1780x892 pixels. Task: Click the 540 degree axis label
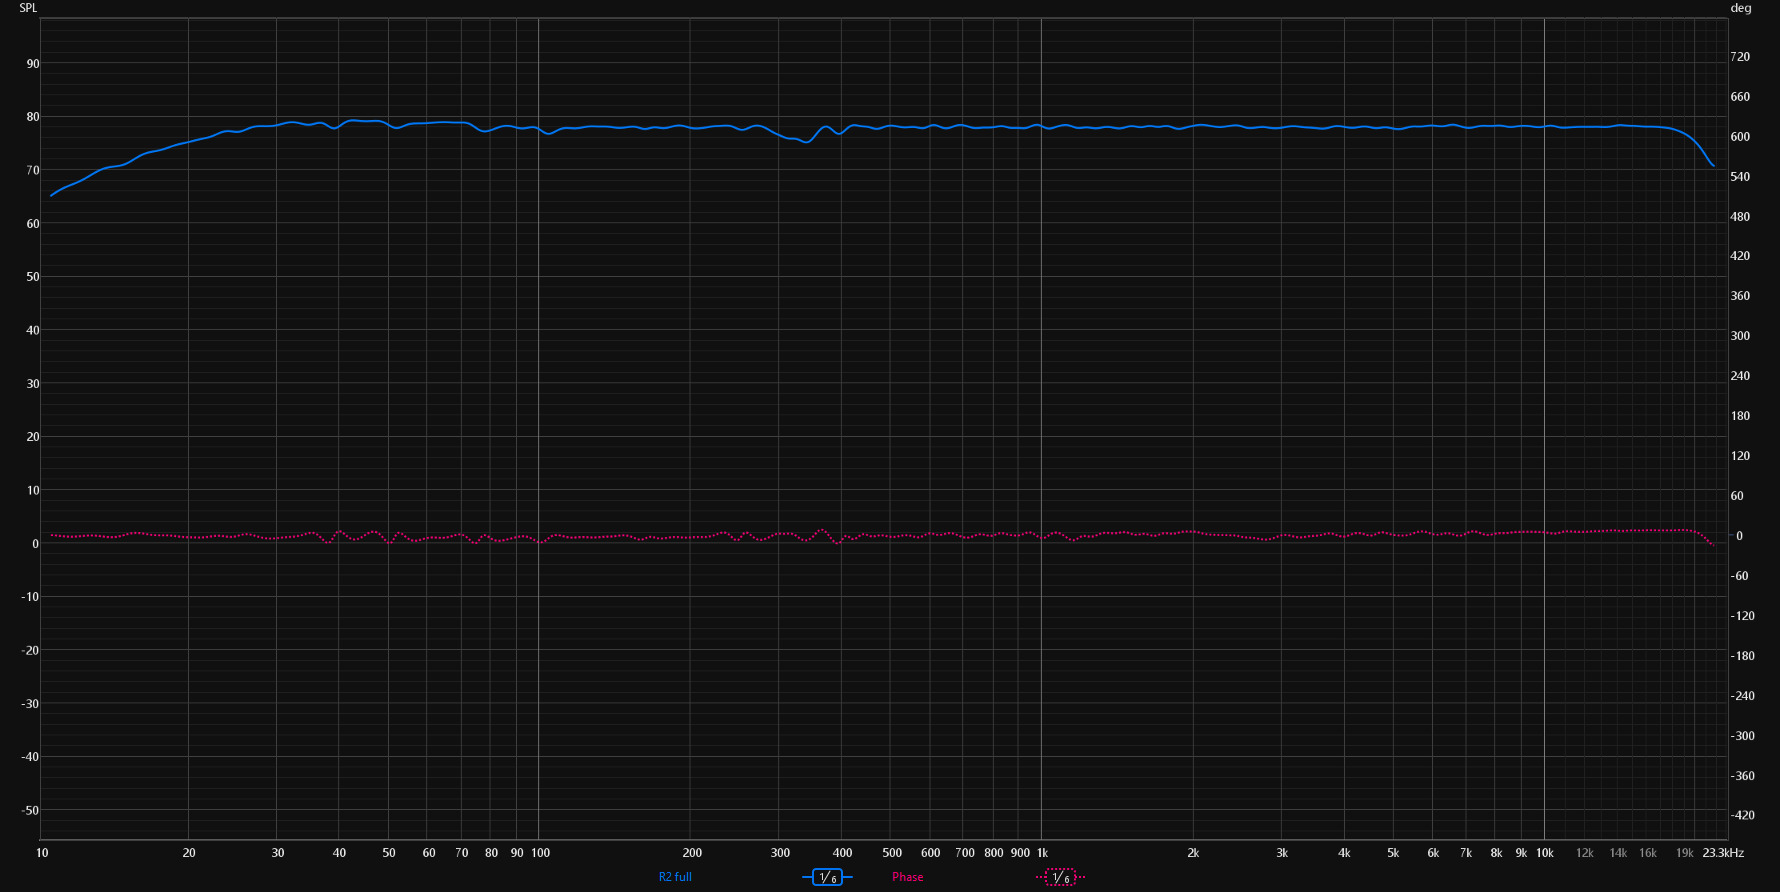pyautogui.click(x=1741, y=177)
